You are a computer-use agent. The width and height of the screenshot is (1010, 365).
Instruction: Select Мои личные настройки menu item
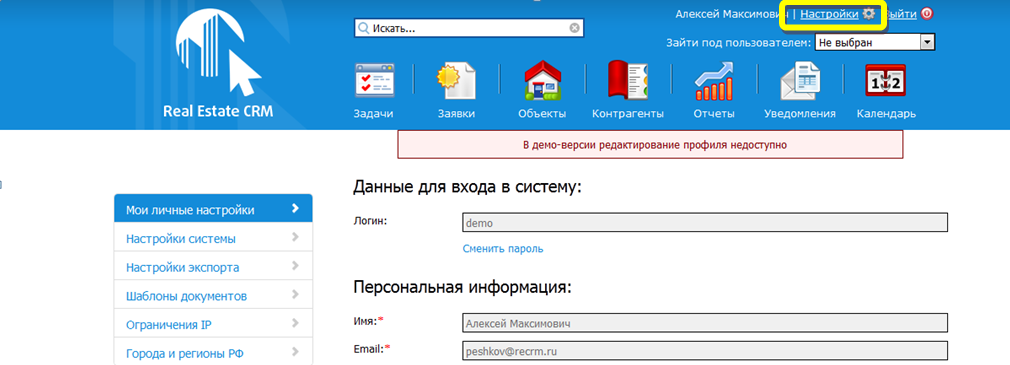coord(213,209)
